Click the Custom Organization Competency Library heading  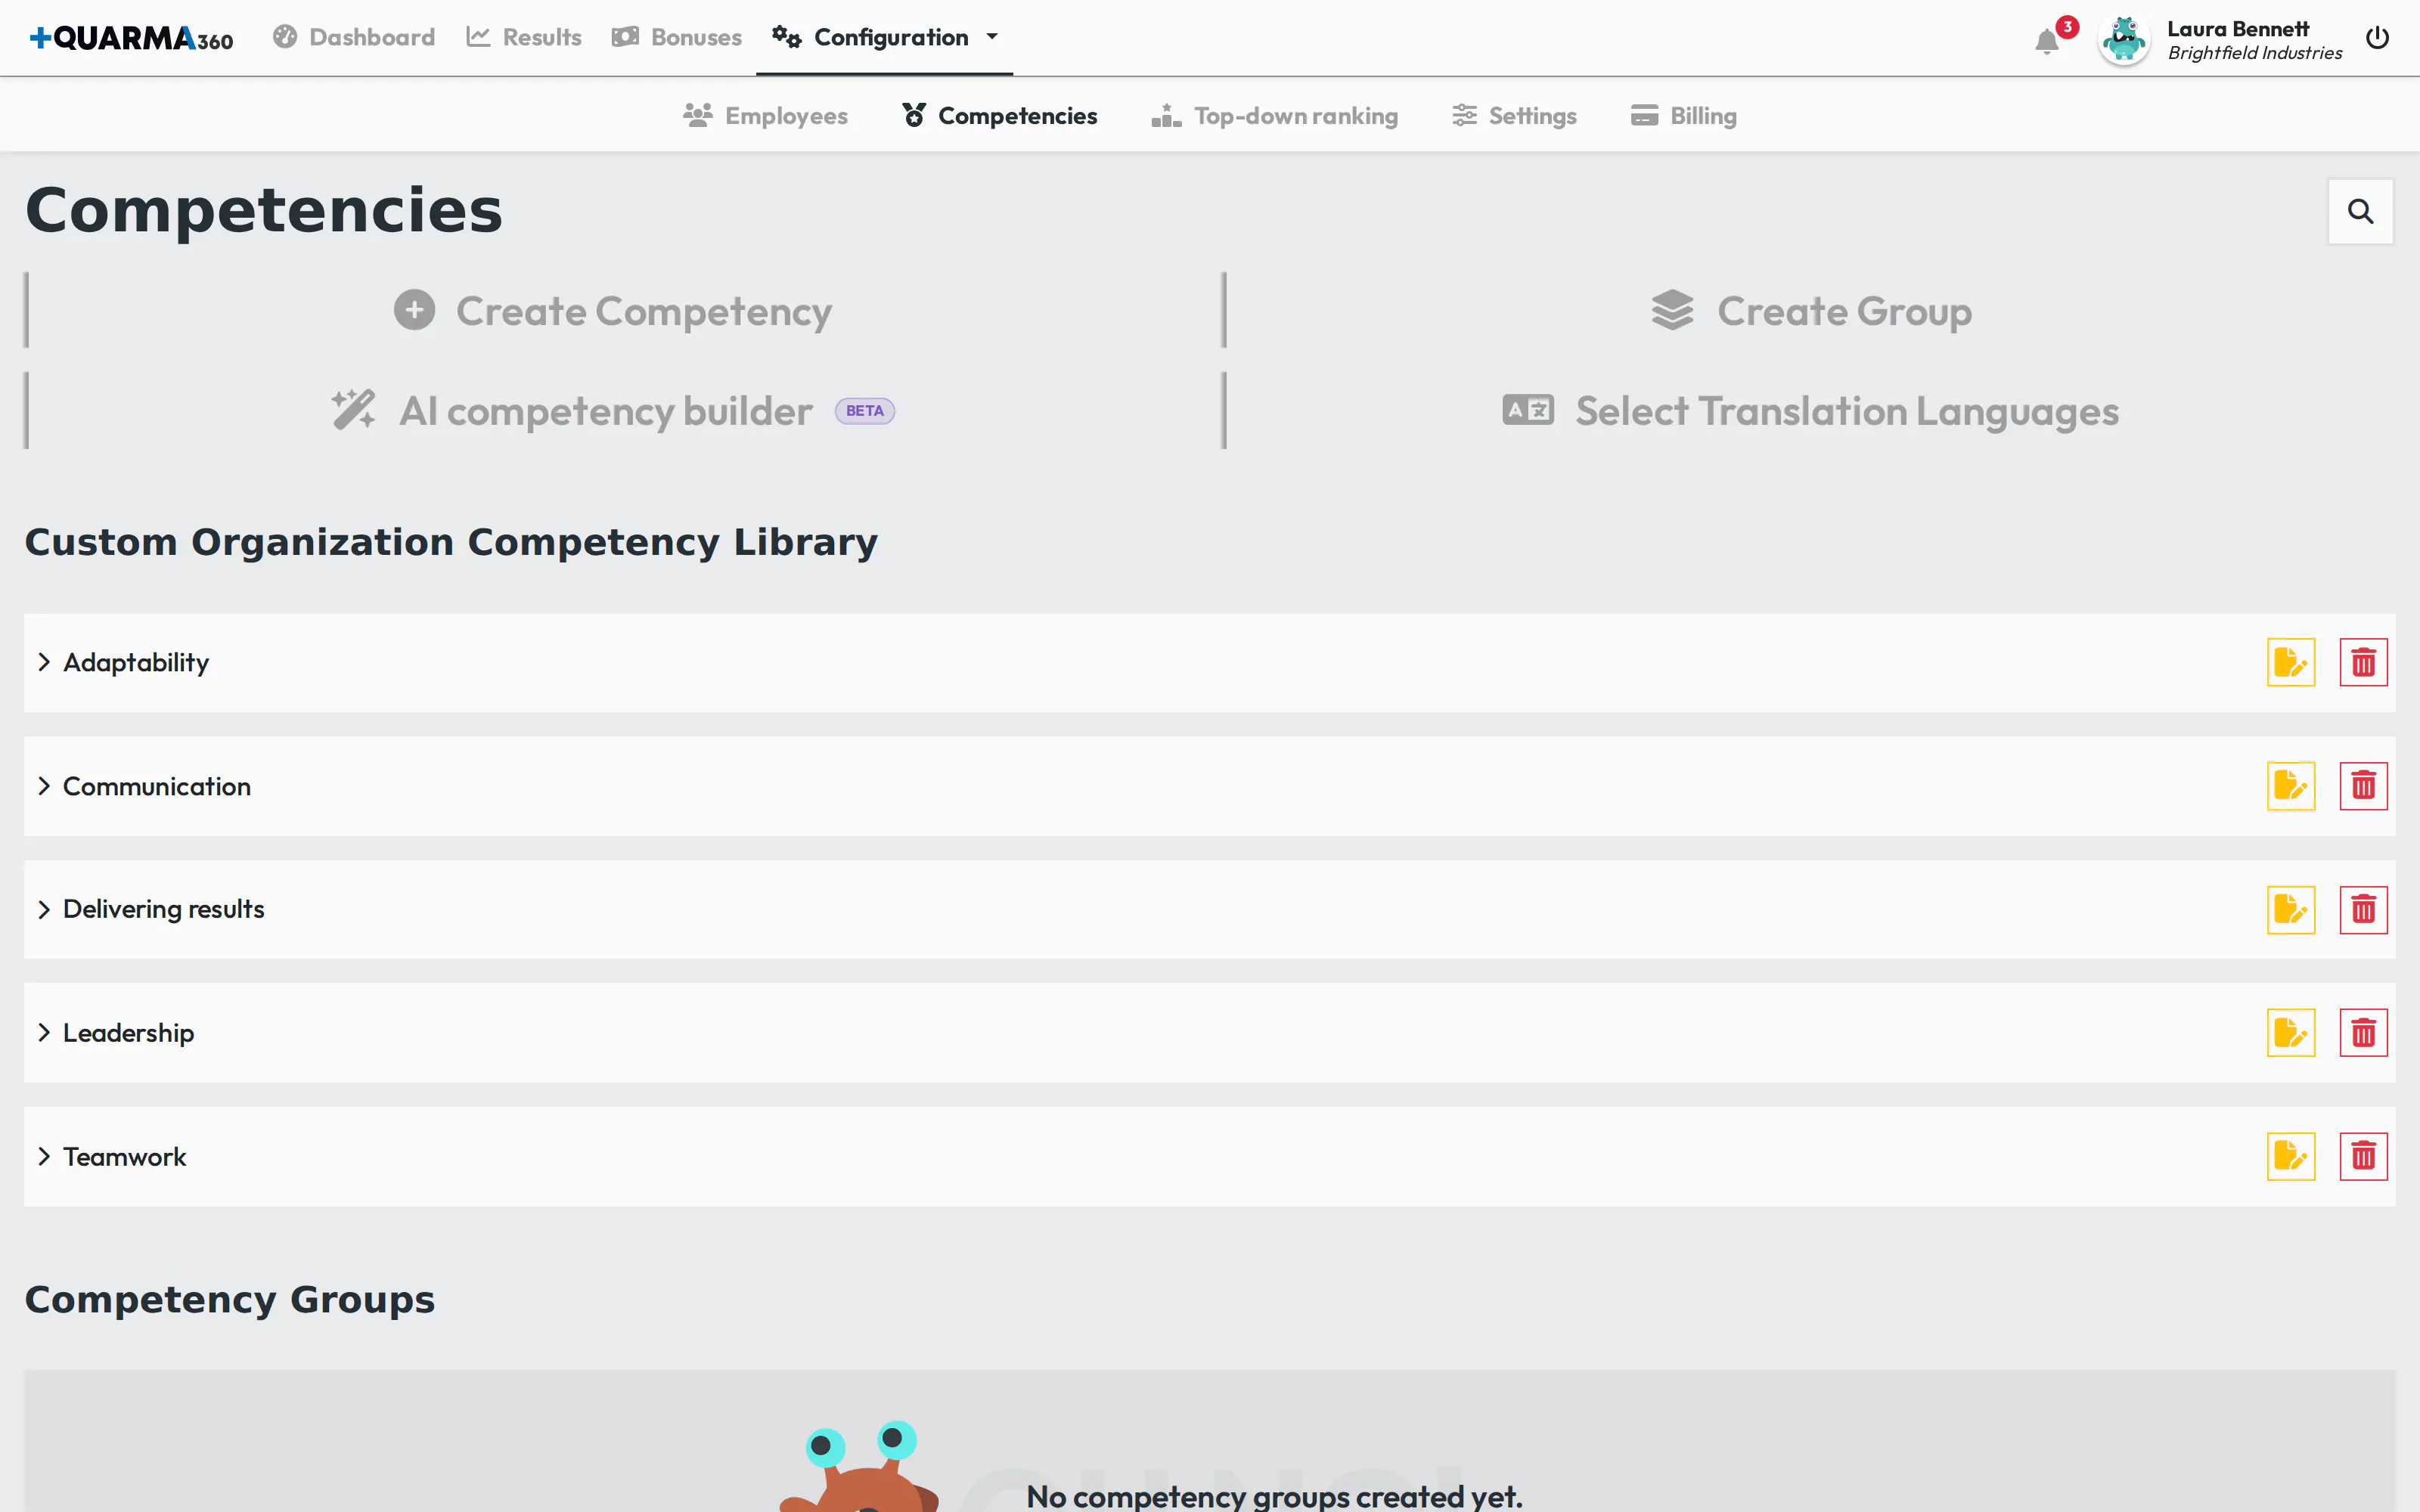(x=451, y=542)
